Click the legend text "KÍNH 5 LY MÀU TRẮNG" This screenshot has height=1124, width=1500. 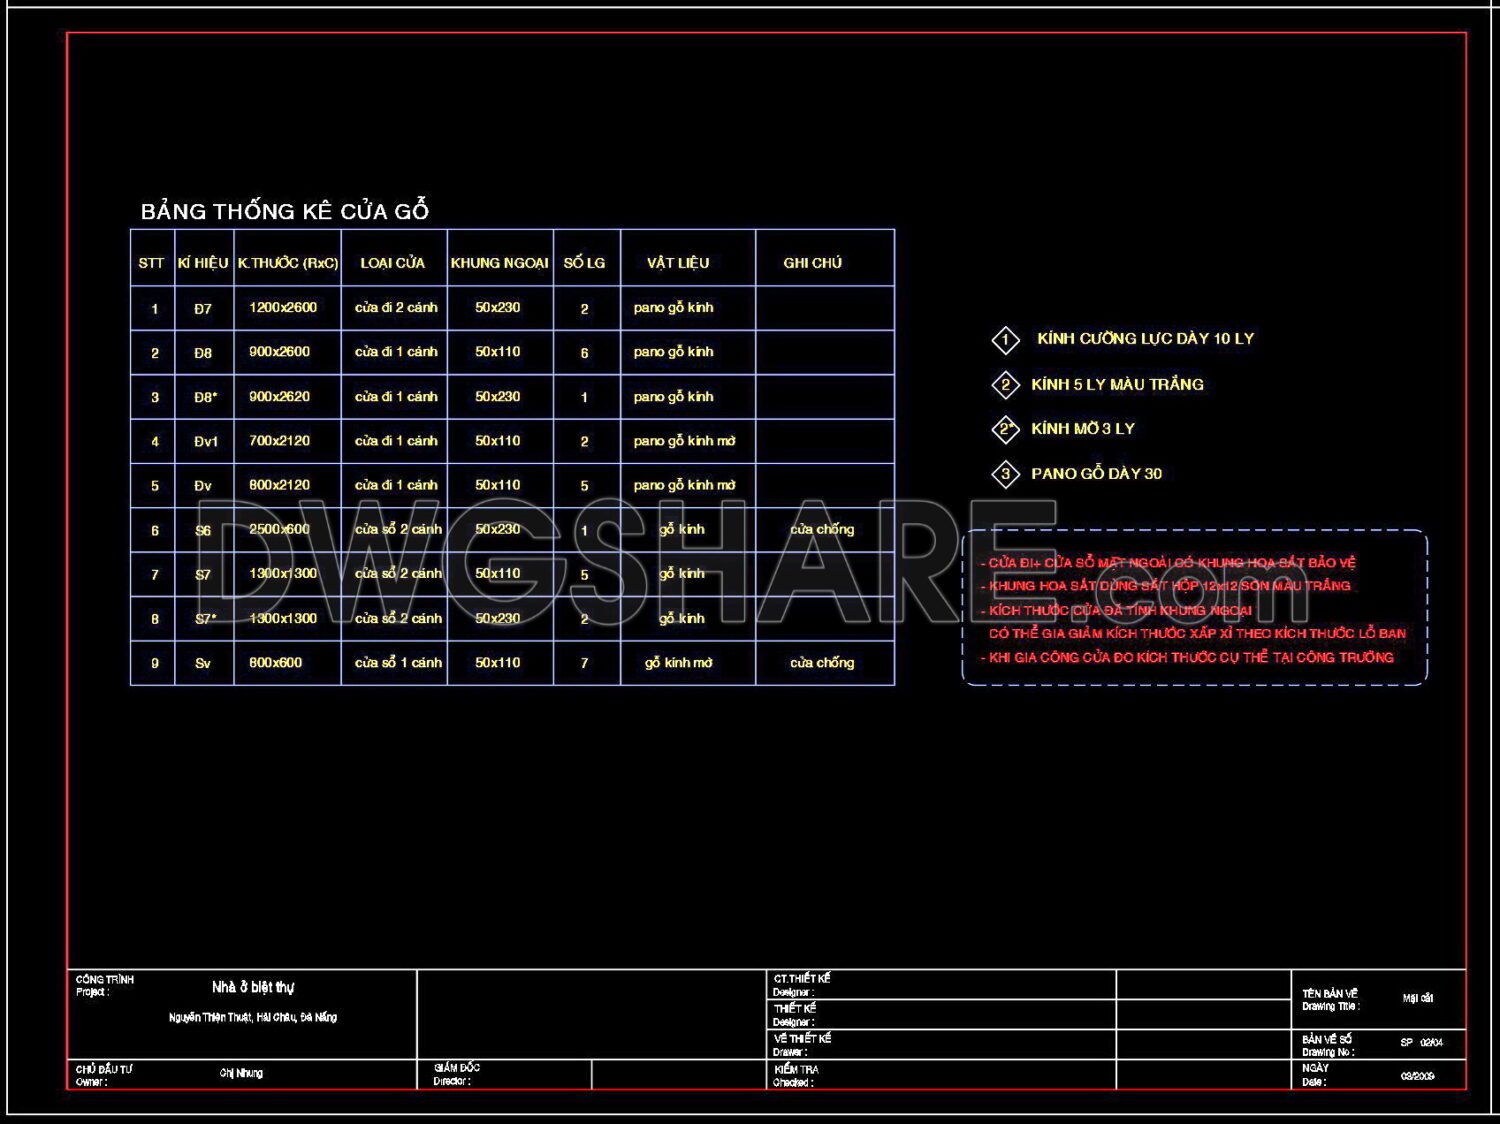pyautogui.click(x=1117, y=384)
